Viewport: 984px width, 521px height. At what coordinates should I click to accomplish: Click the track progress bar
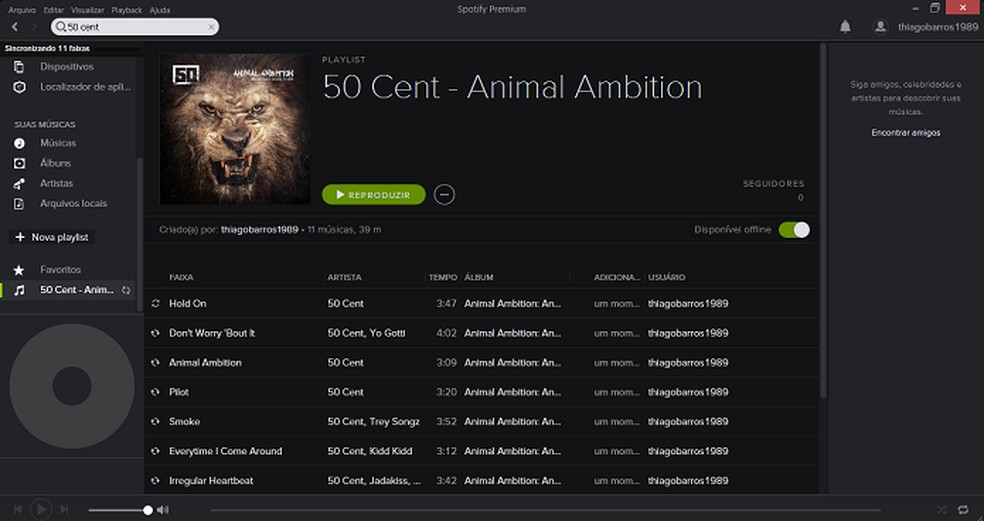pos(545,510)
